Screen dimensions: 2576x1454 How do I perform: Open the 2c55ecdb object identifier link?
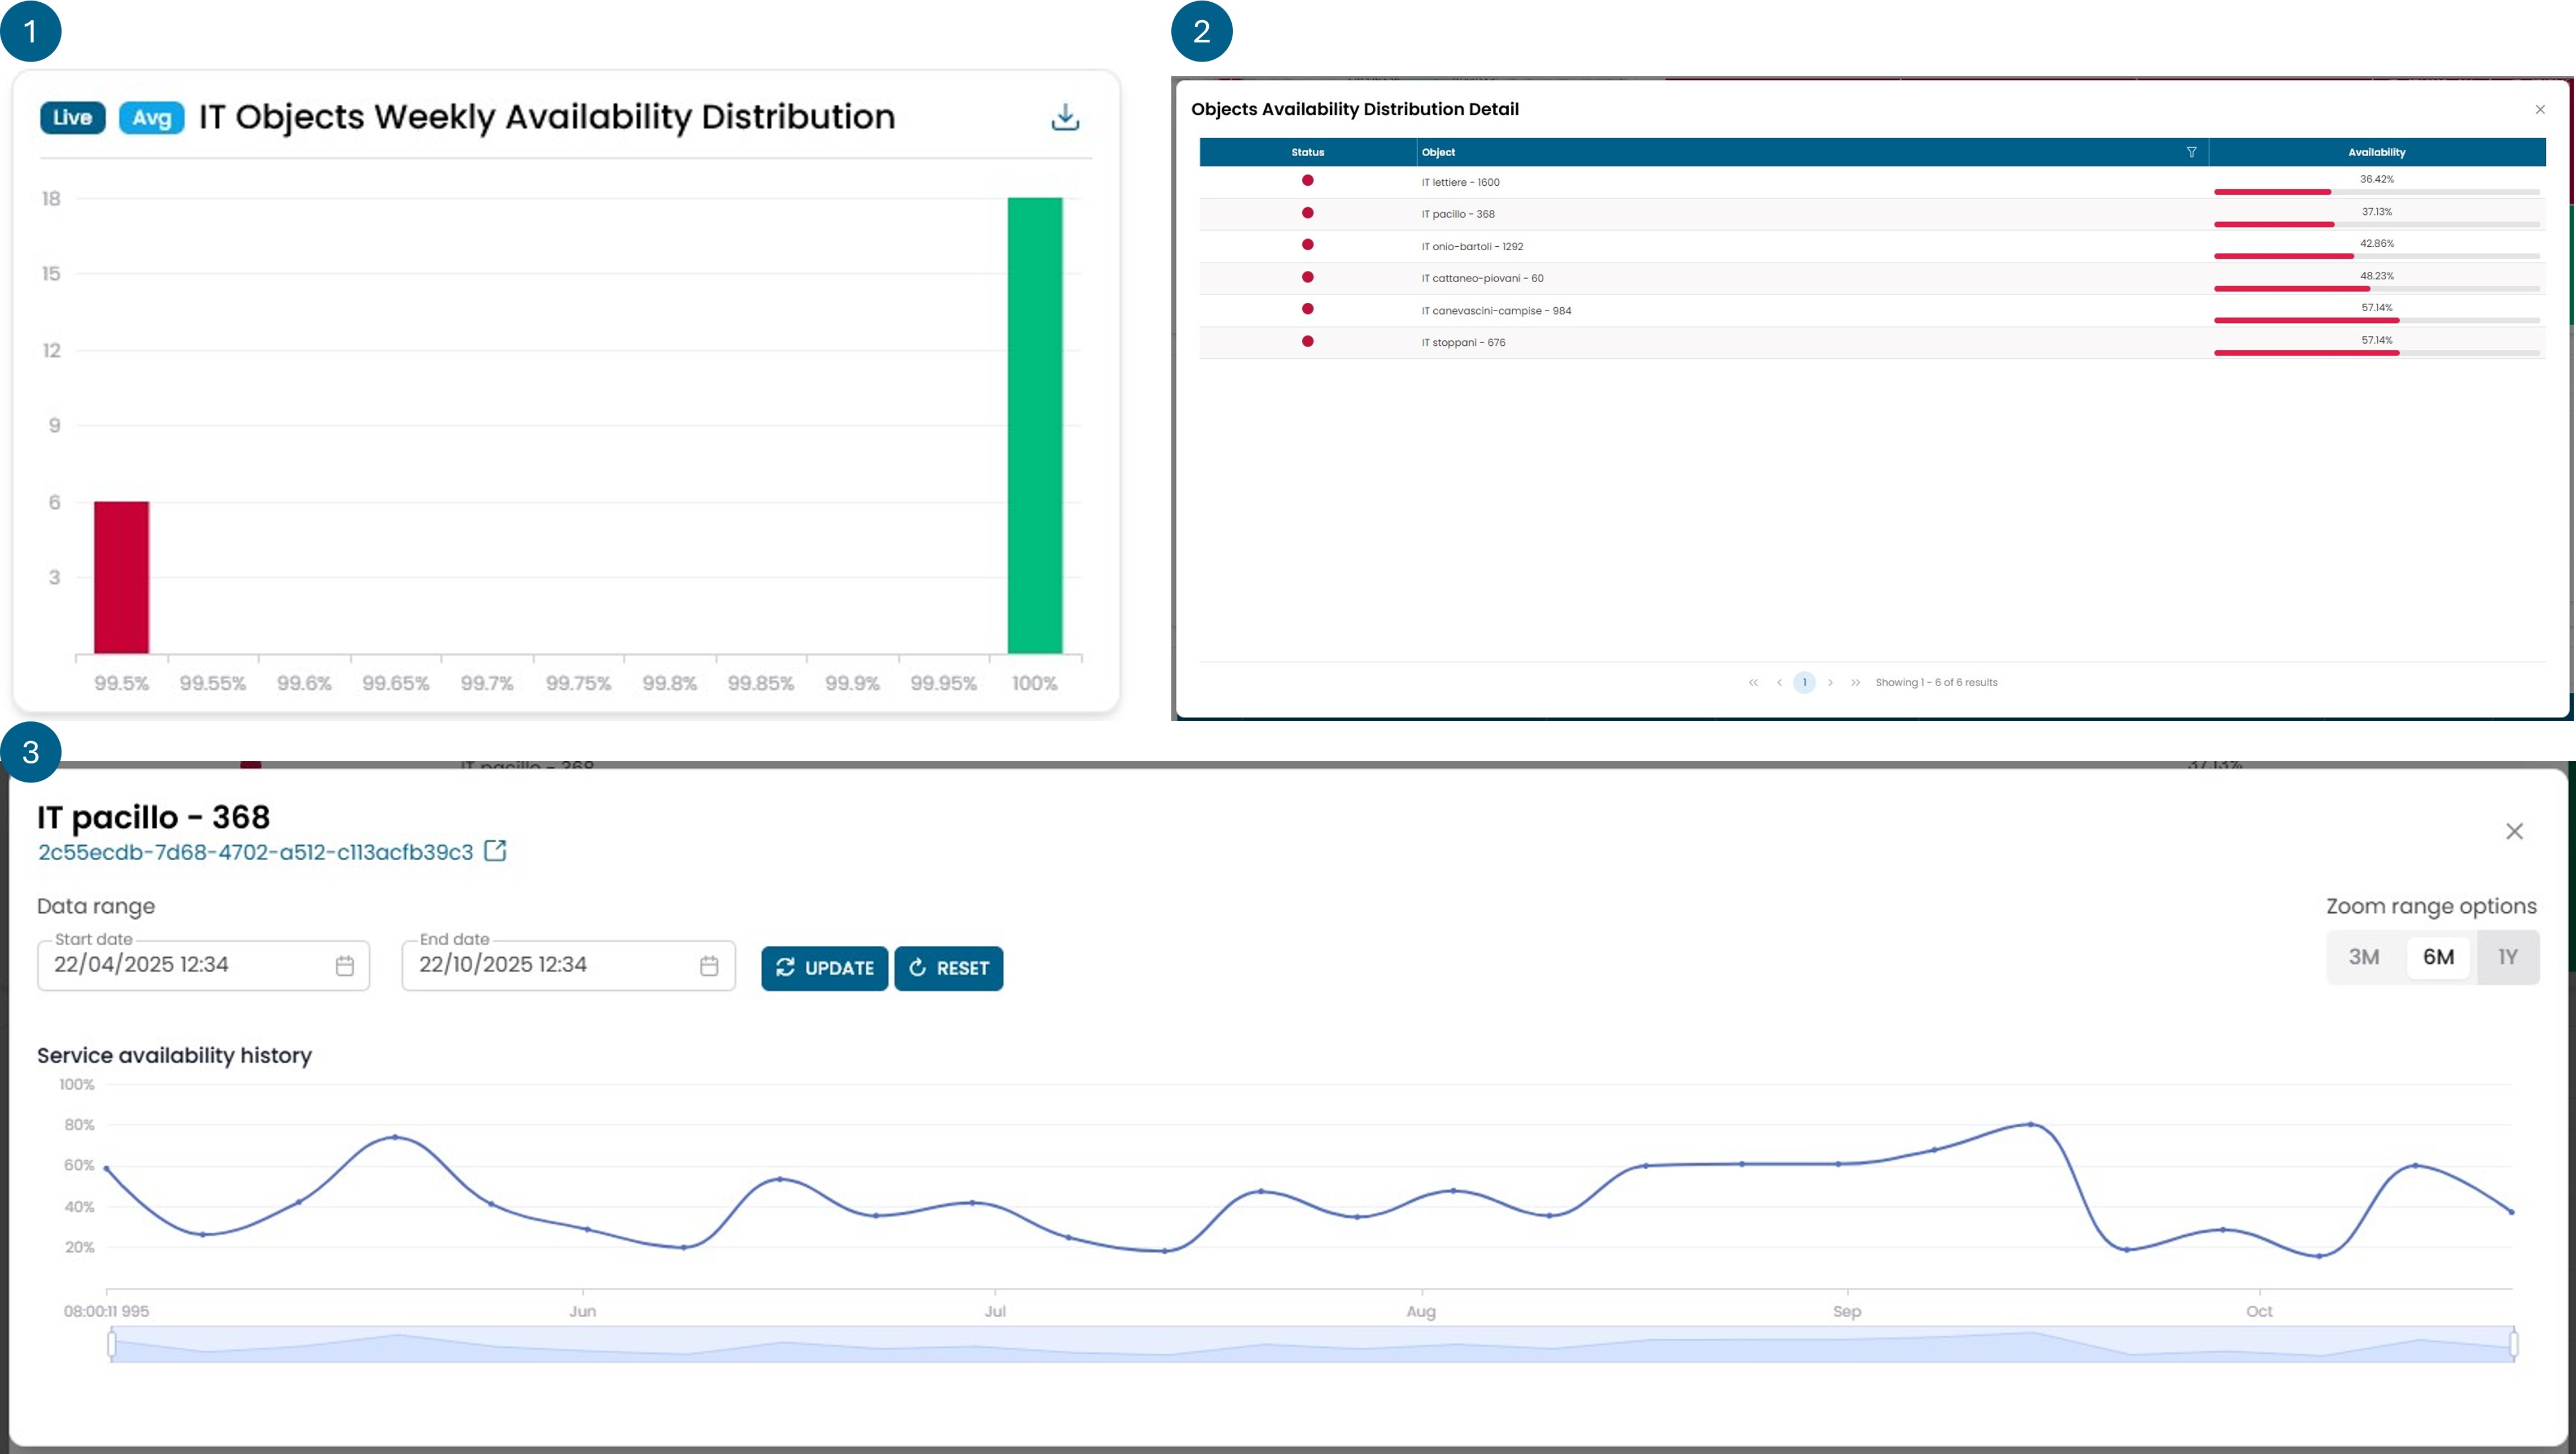254,852
